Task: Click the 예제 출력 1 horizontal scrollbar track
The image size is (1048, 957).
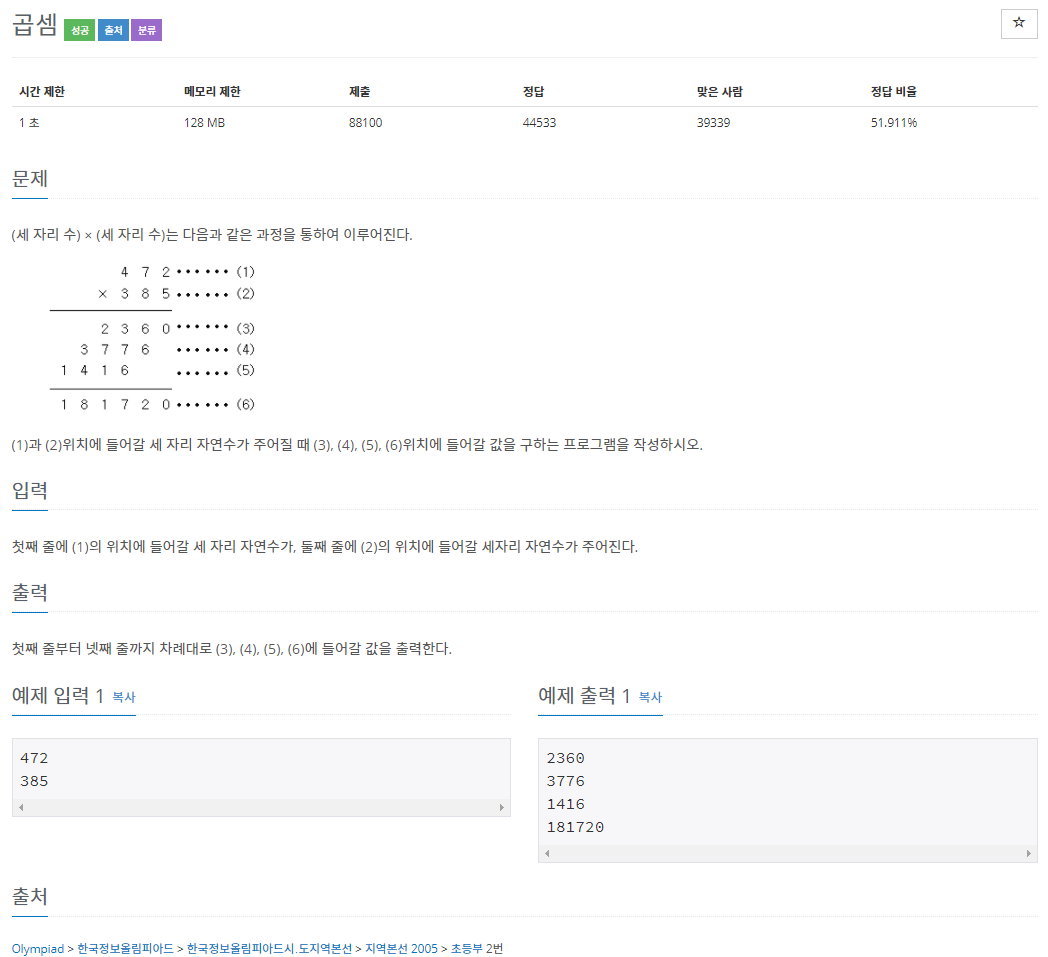Action: pyautogui.click(x=786, y=853)
